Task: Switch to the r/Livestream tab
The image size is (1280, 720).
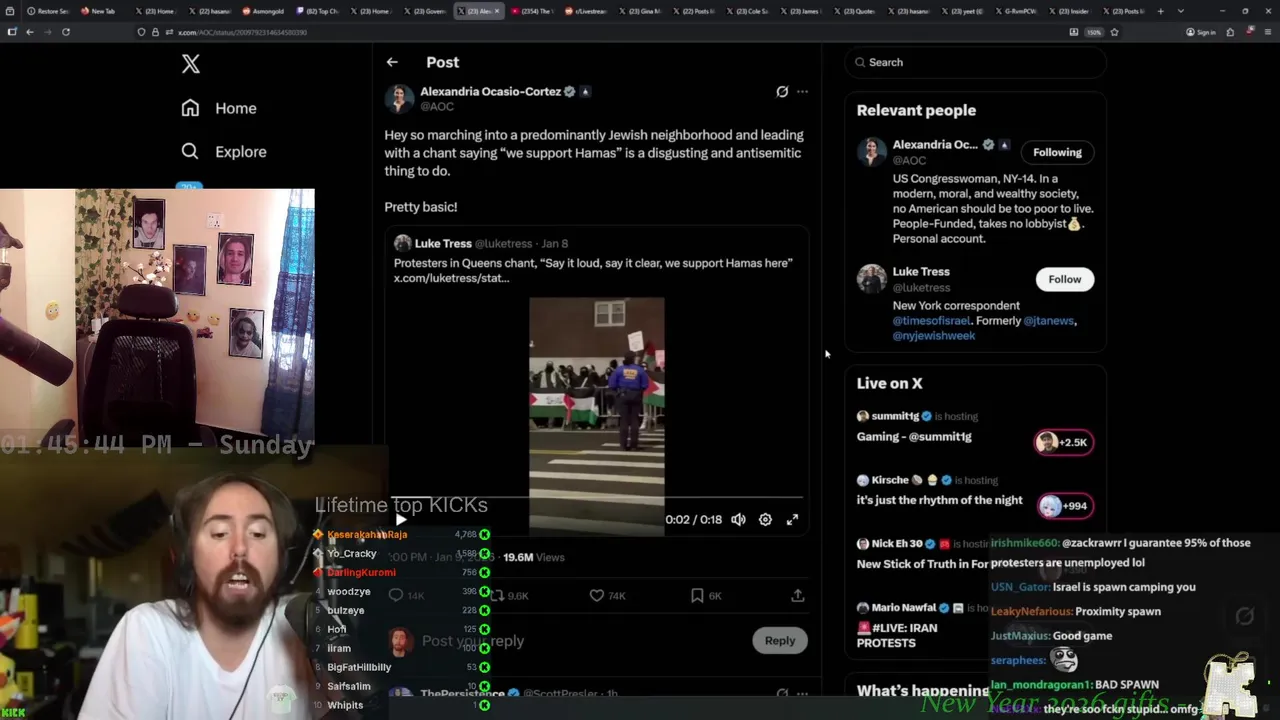Action: click(x=586, y=11)
